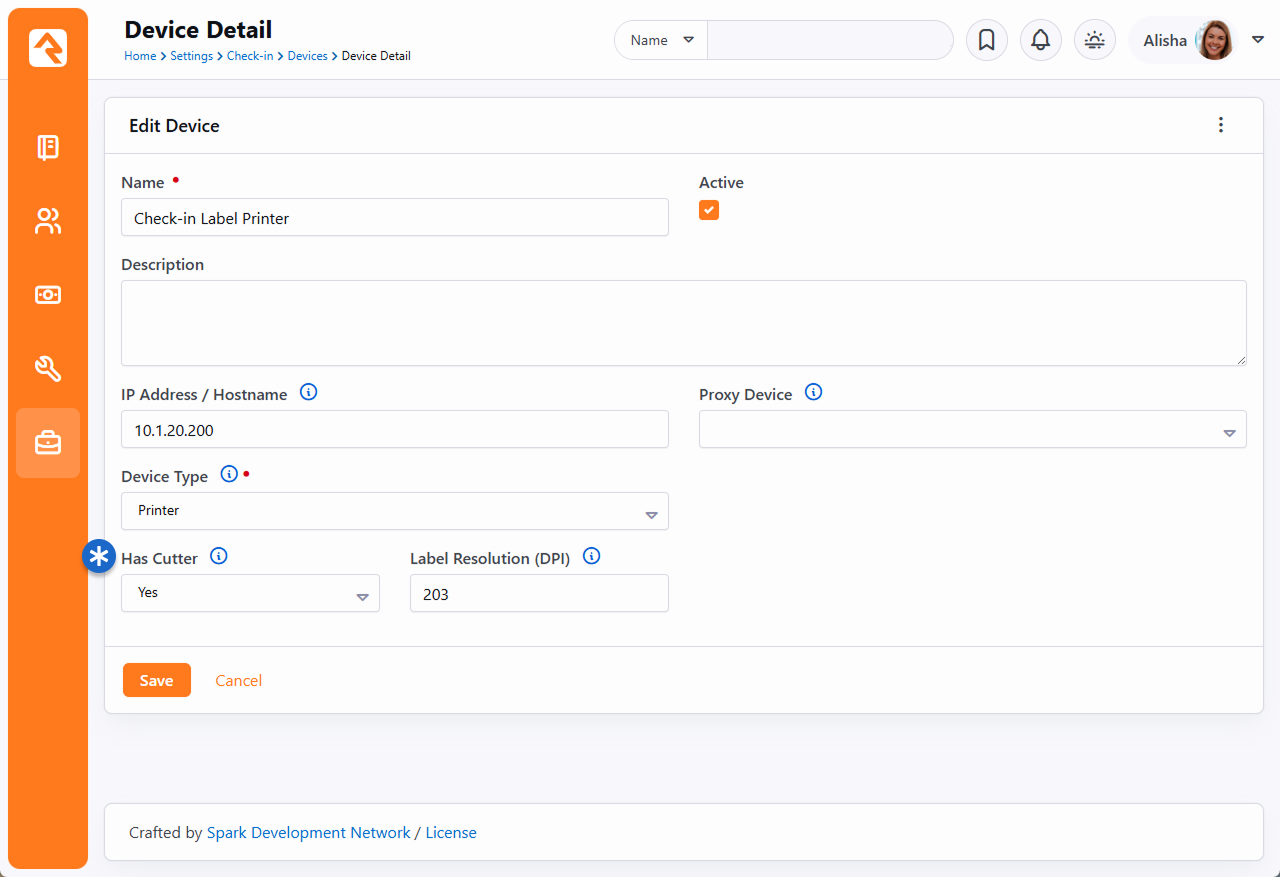
Task: Open the wrench Tools sidebar icon
Action: (x=48, y=369)
